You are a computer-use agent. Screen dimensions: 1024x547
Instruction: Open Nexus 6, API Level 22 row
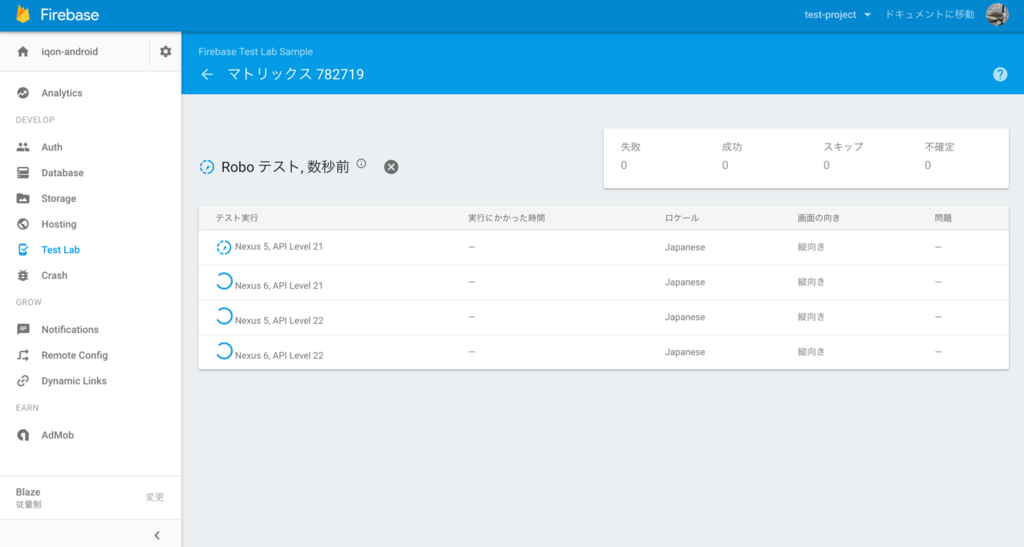(x=603, y=352)
